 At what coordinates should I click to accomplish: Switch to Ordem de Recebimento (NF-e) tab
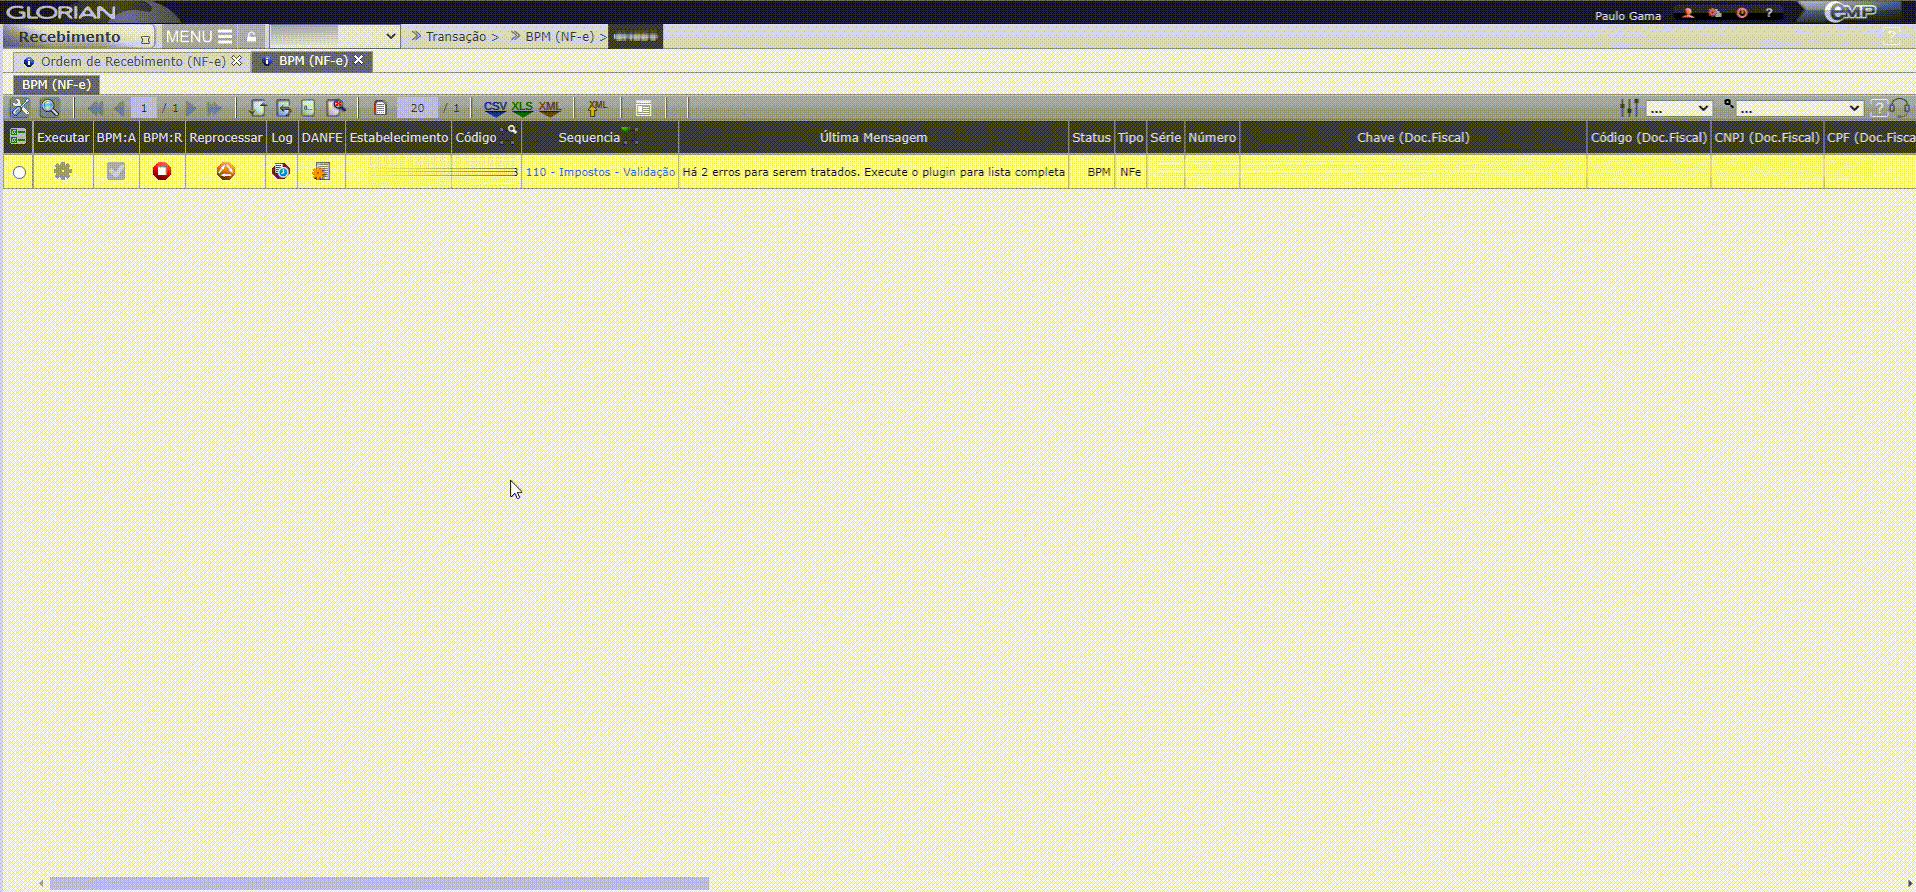(x=132, y=61)
